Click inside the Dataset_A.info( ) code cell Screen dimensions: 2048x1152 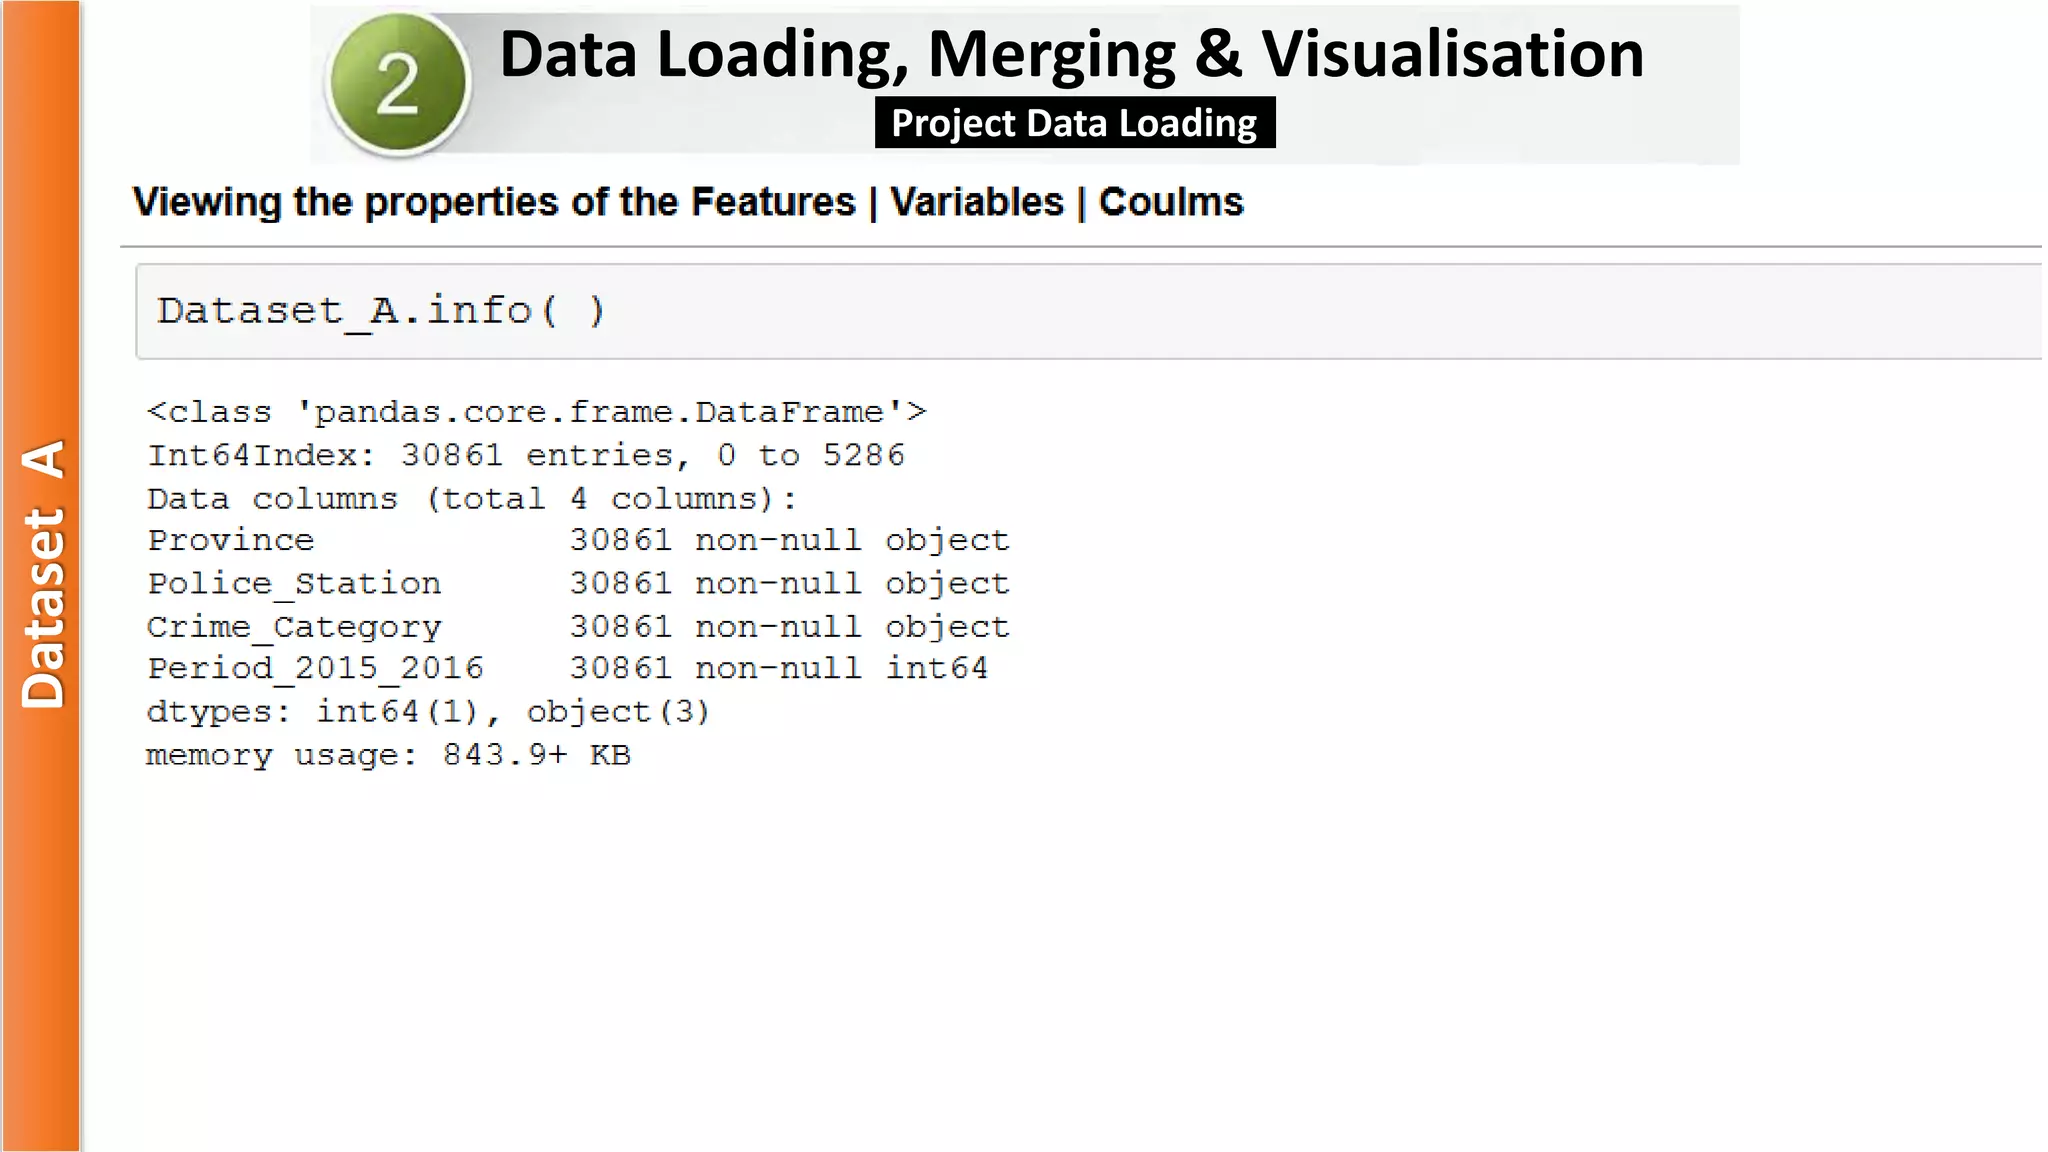[x=1088, y=311]
